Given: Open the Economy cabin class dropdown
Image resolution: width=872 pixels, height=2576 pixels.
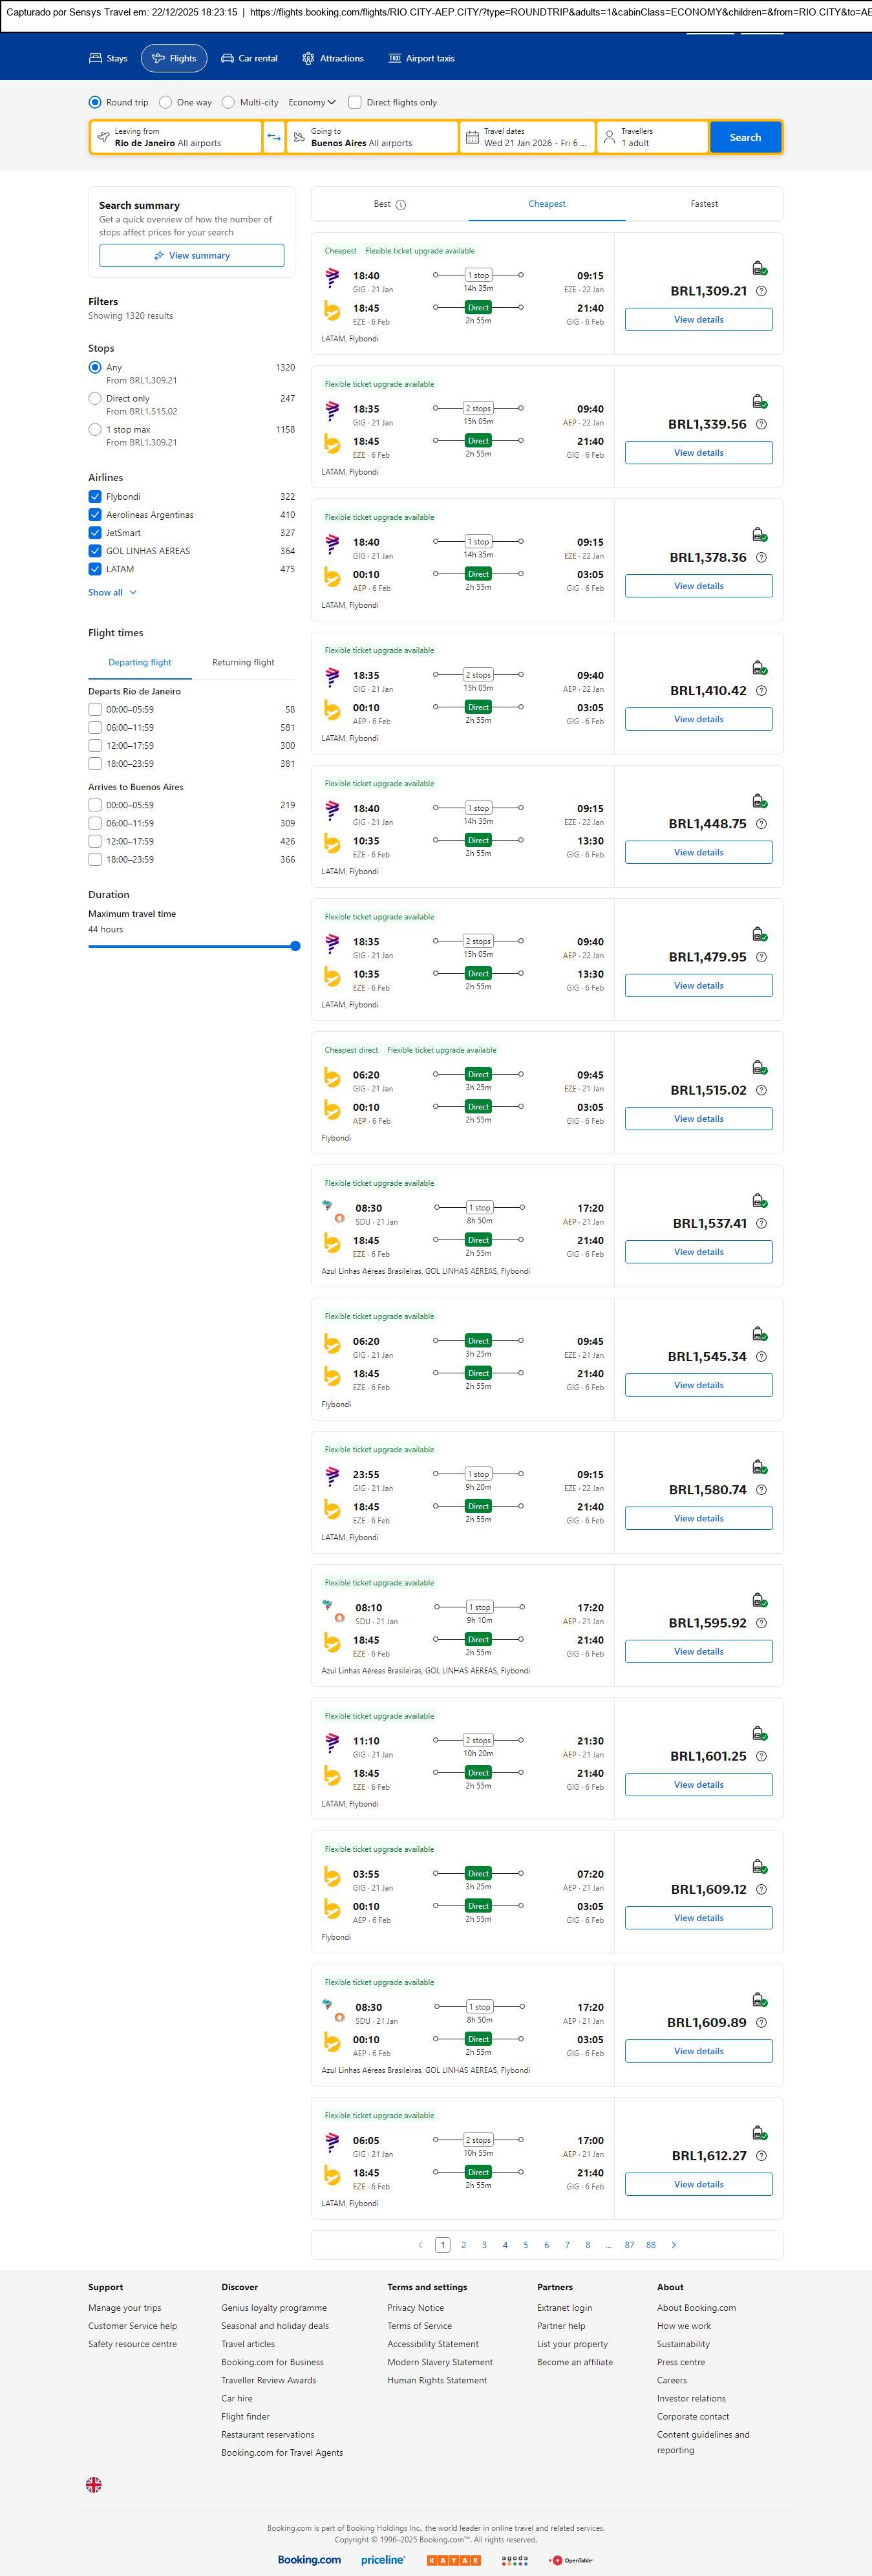Looking at the screenshot, I should pyautogui.click(x=311, y=102).
